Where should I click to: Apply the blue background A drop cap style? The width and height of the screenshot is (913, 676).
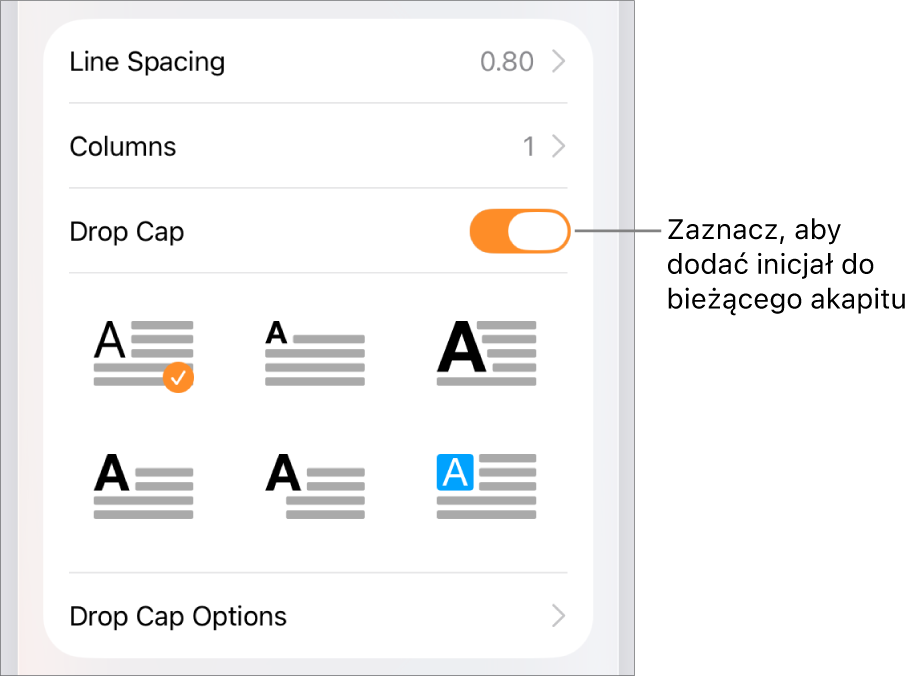click(x=487, y=487)
